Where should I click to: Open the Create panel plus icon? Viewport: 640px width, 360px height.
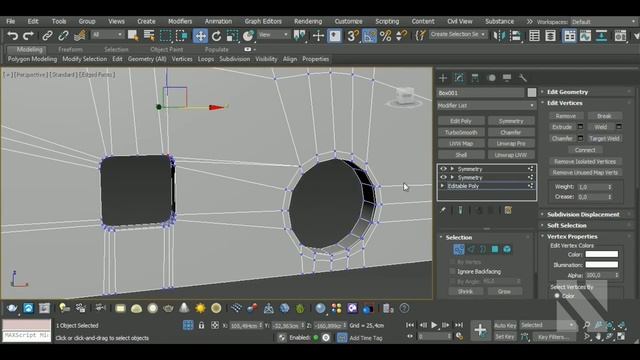(x=443, y=78)
